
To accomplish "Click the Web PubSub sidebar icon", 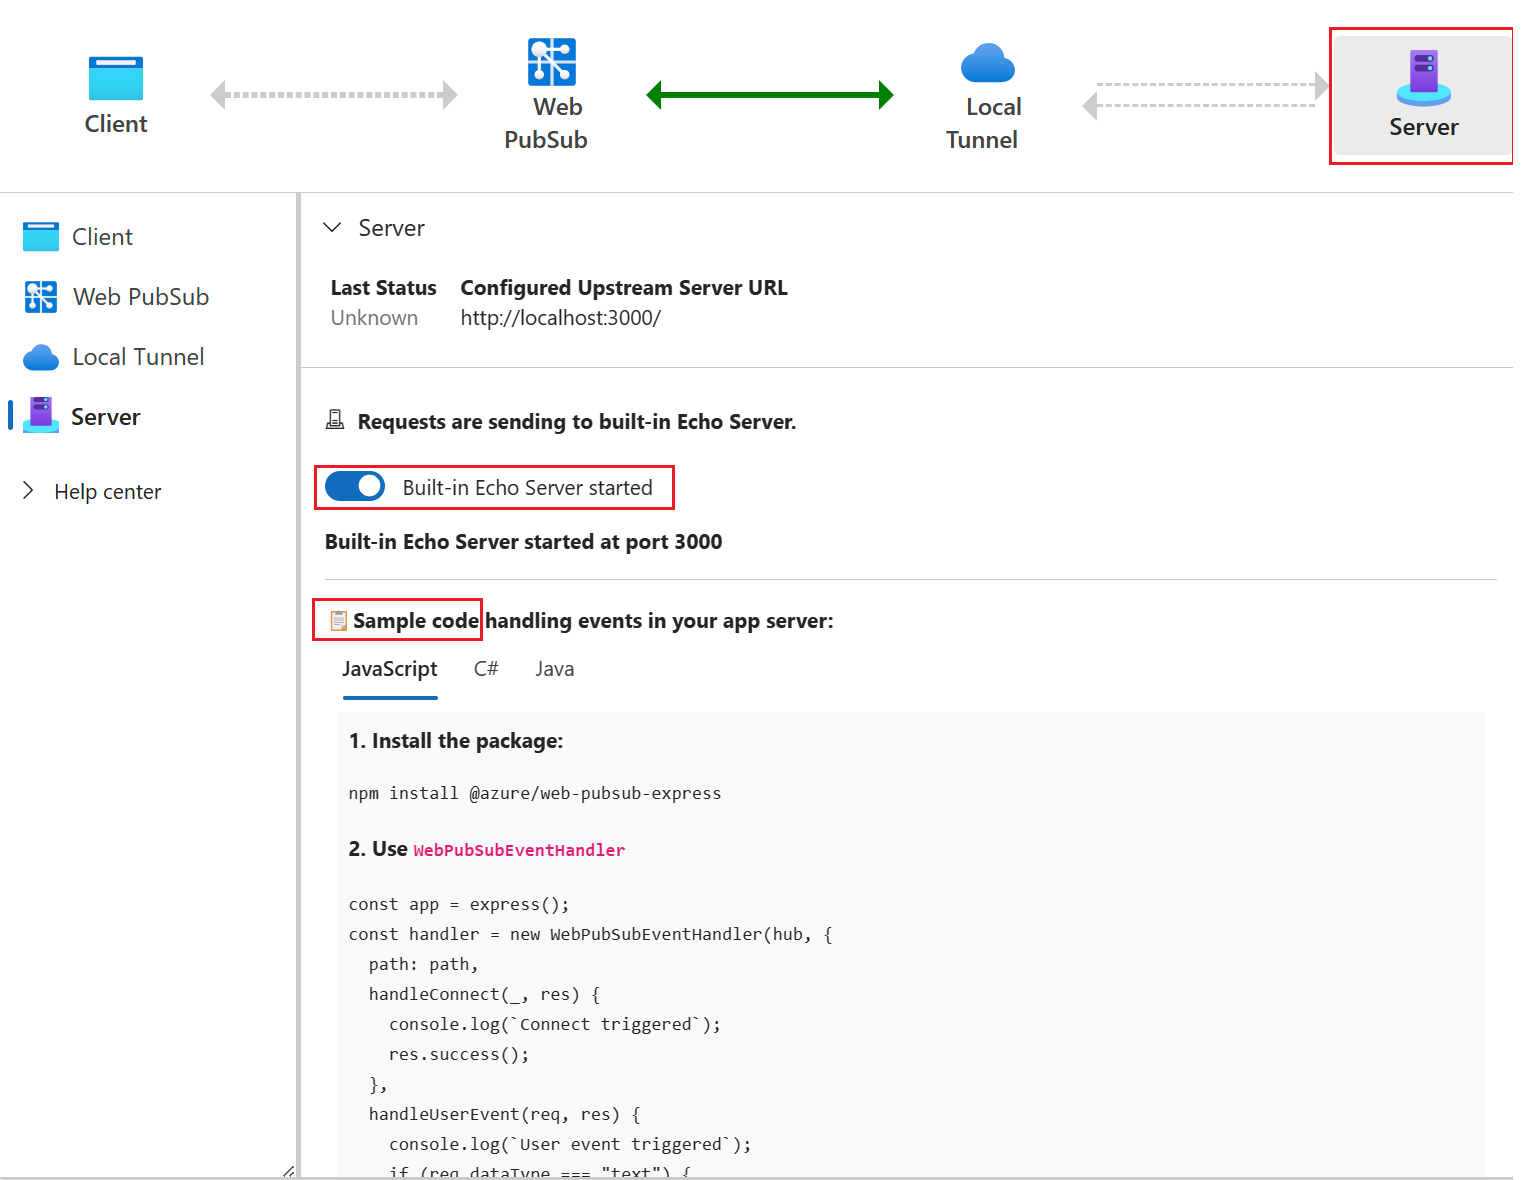I will point(41,297).
